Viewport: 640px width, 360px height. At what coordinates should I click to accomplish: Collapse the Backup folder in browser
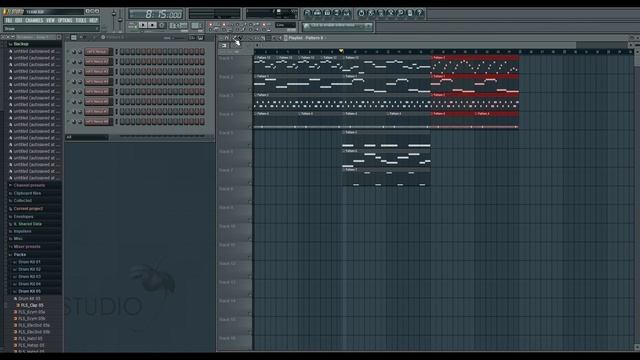click(21, 44)
